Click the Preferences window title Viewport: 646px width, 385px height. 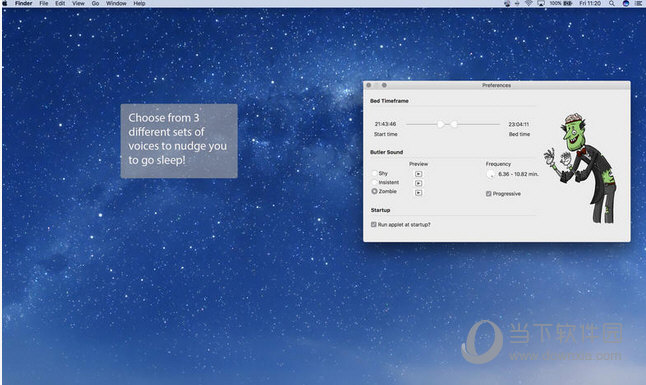pos(496,85)
